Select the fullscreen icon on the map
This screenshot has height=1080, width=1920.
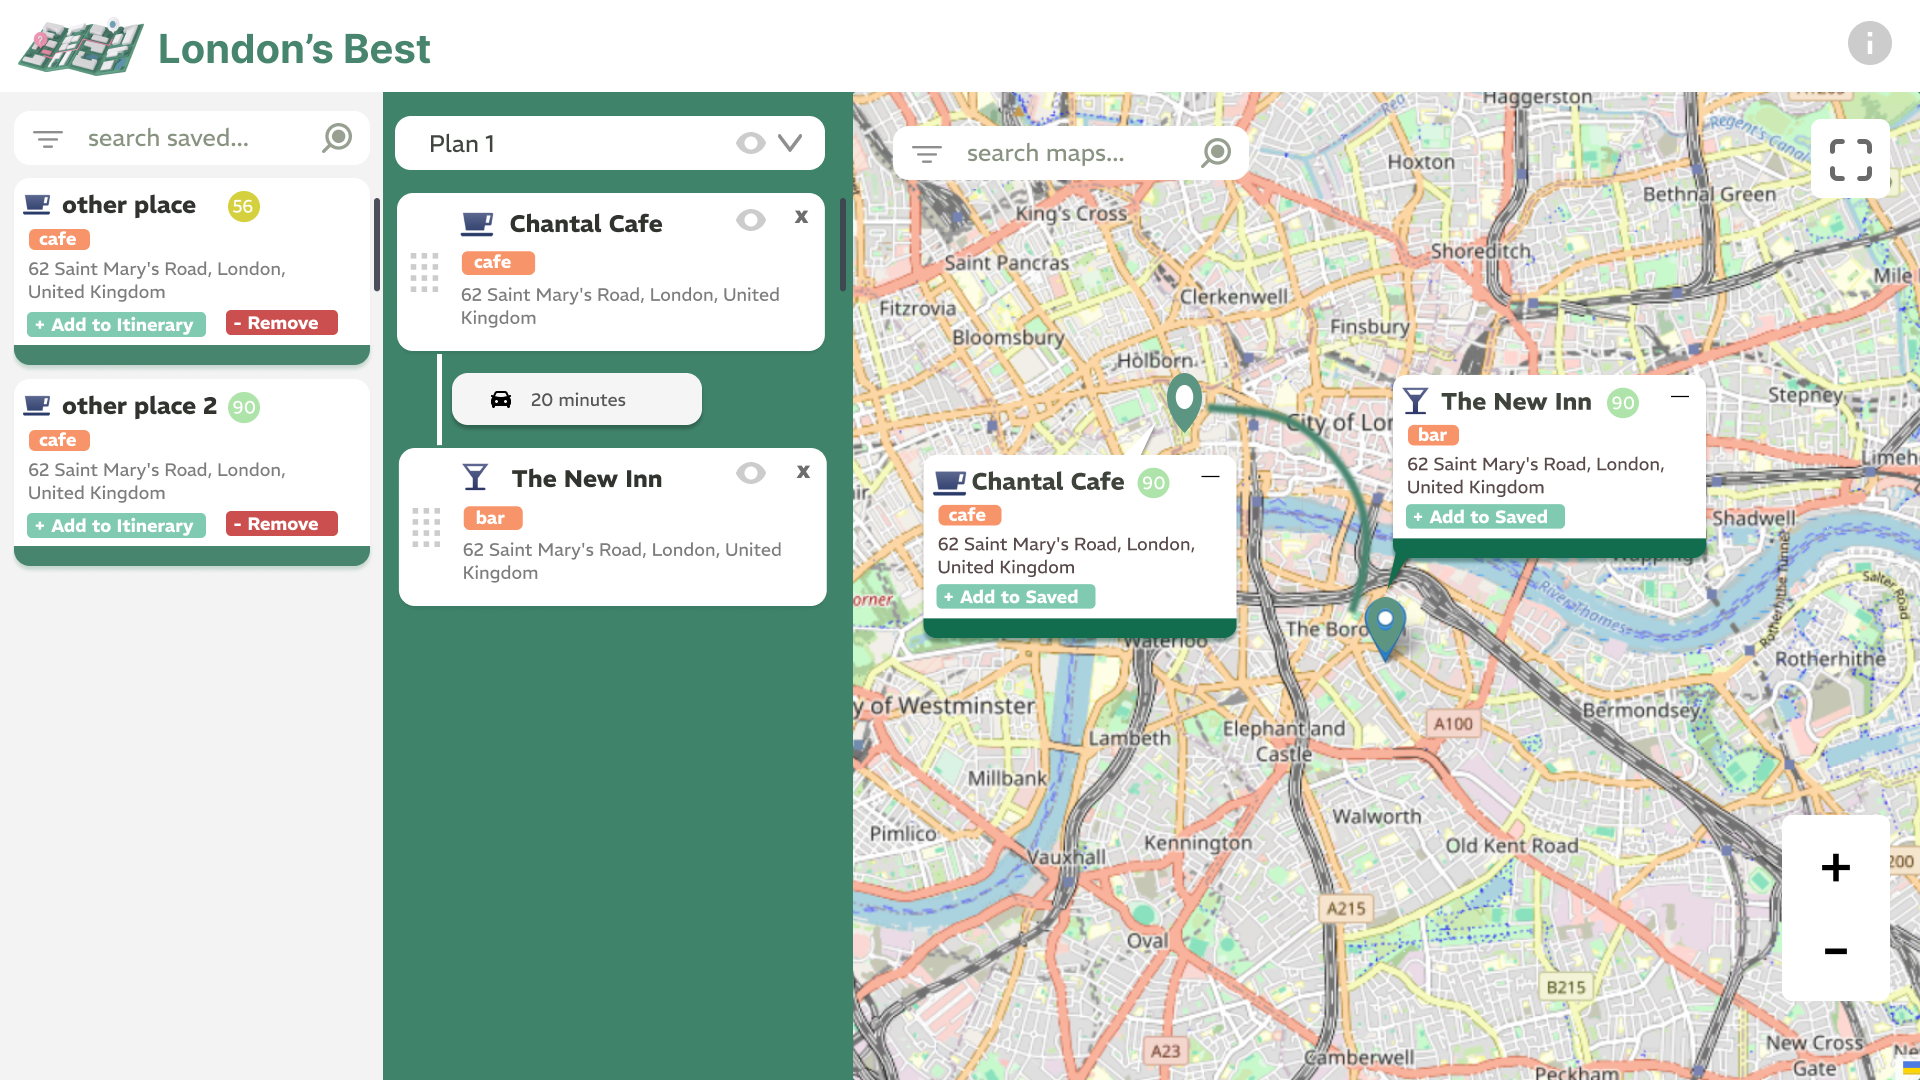(1850, 158)
